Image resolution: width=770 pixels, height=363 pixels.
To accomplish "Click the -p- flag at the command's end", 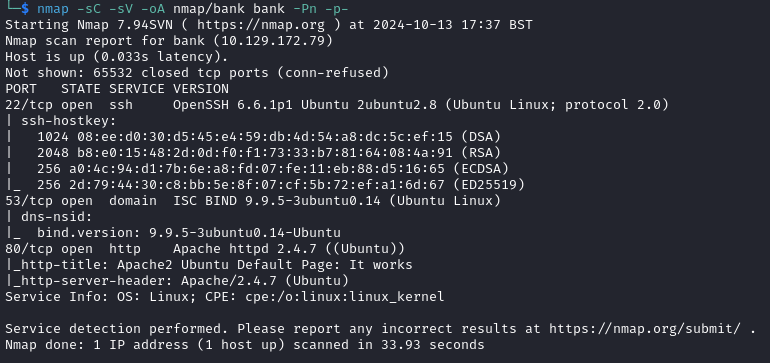I will [332, 9].
